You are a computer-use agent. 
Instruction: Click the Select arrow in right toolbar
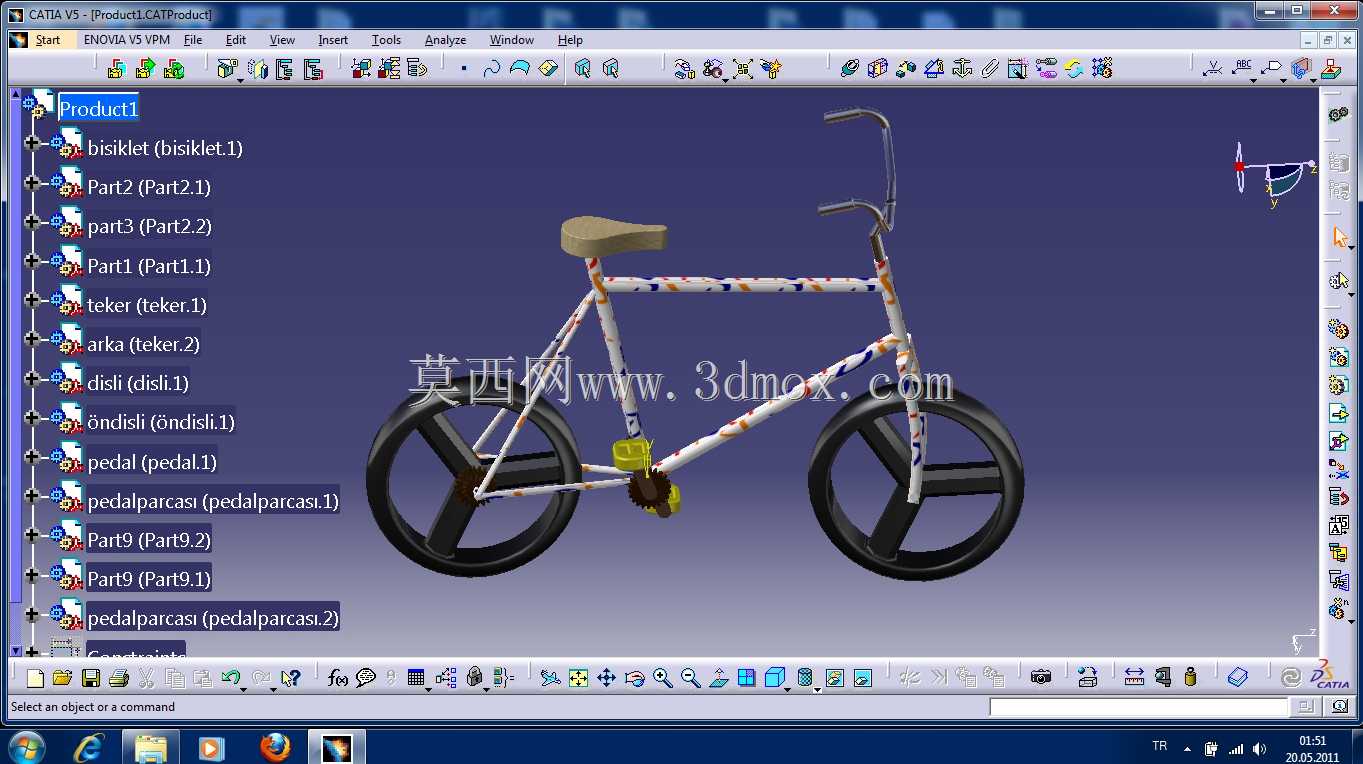1339,237
